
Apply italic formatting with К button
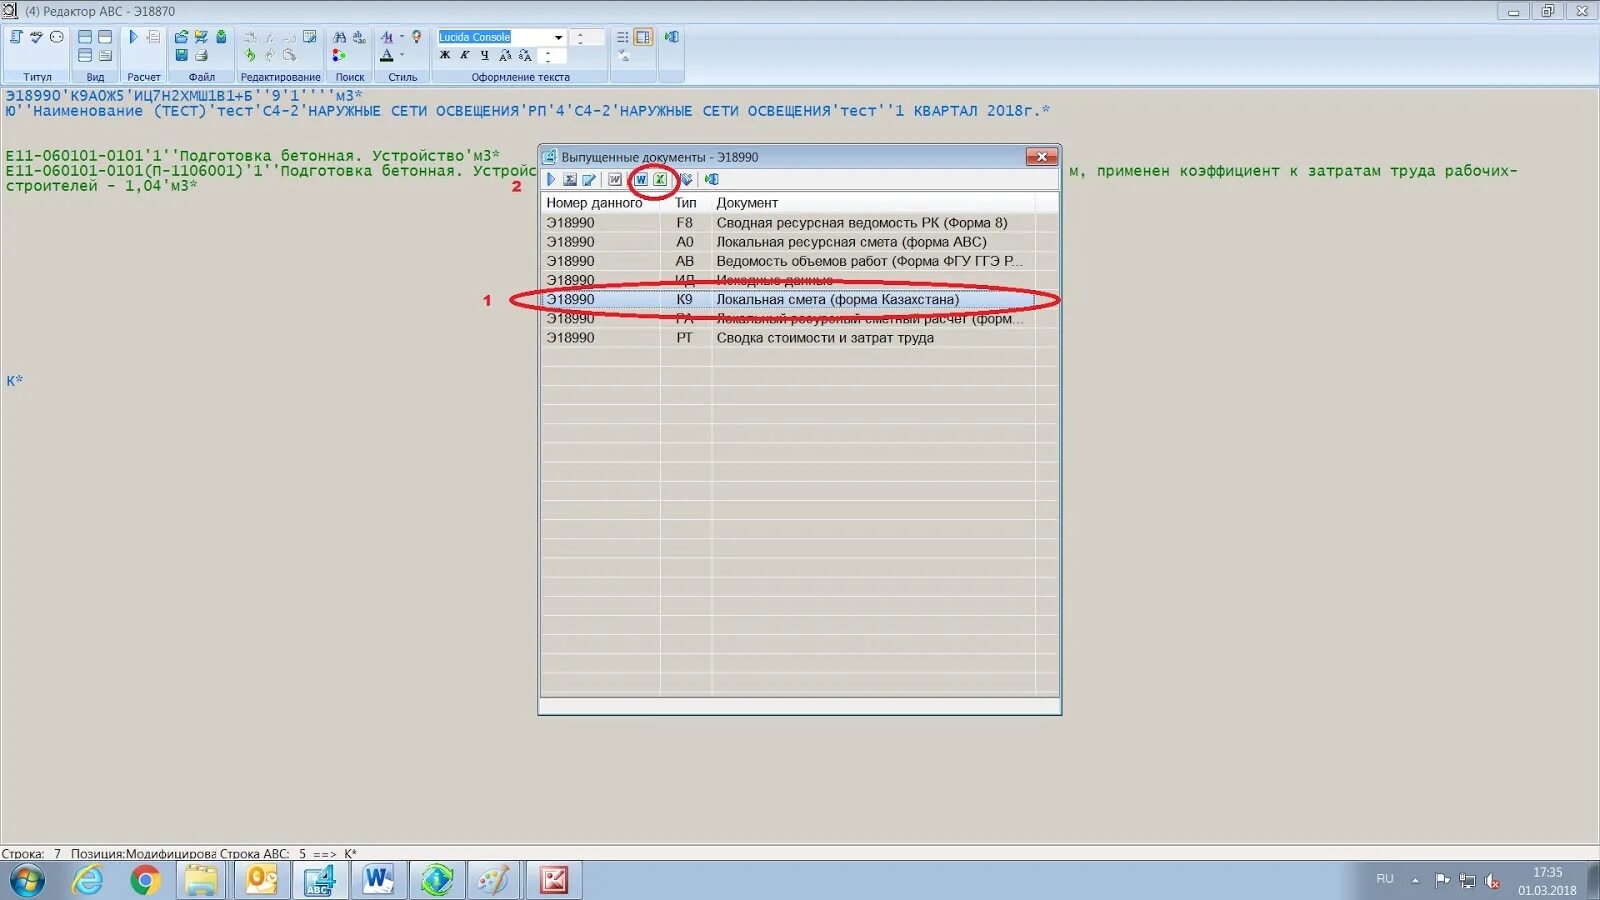click(x=464, y=55)
